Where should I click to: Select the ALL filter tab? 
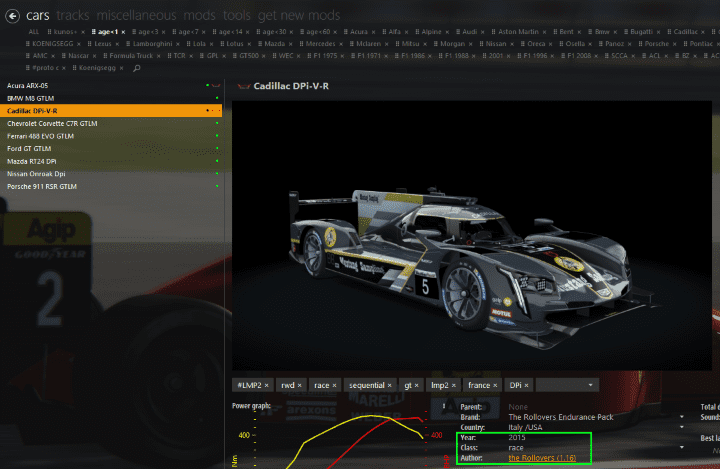point(33,33)
